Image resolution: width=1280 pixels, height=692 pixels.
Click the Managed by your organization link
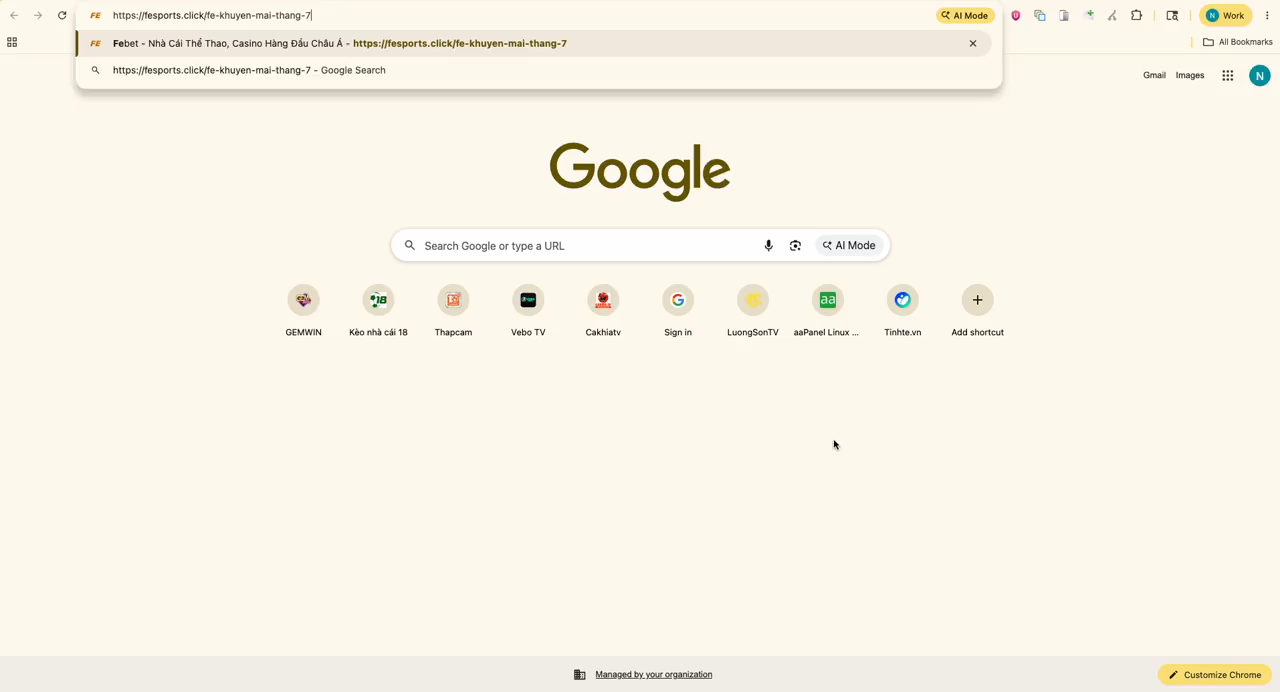click(654, 675)
